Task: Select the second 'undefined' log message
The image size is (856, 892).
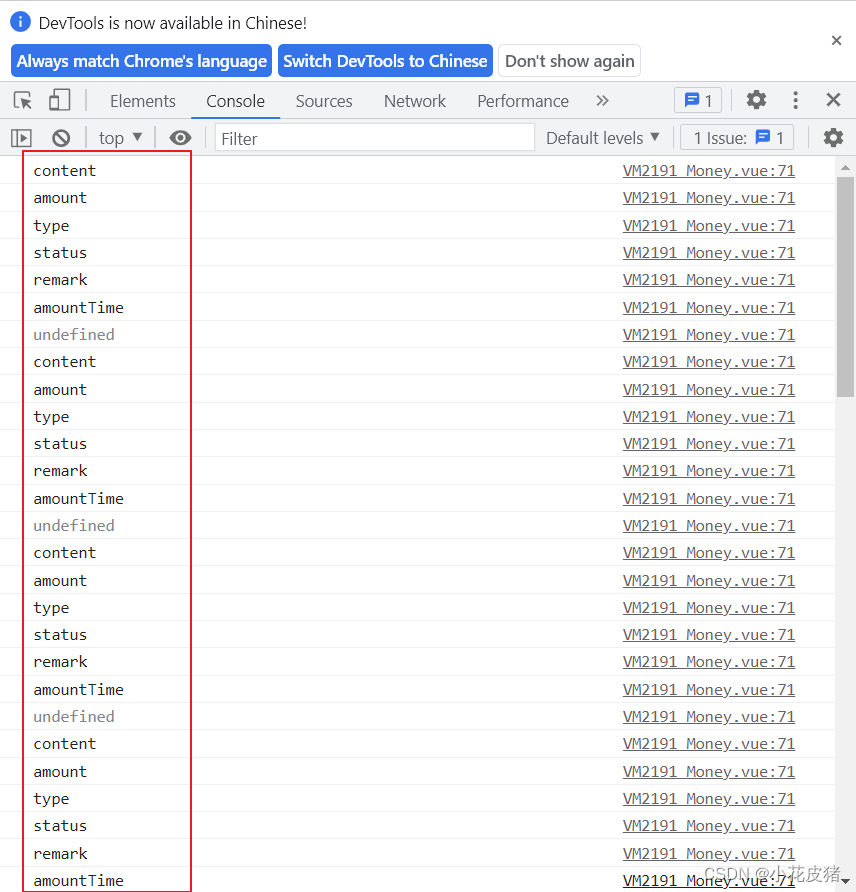Action: 74,526
